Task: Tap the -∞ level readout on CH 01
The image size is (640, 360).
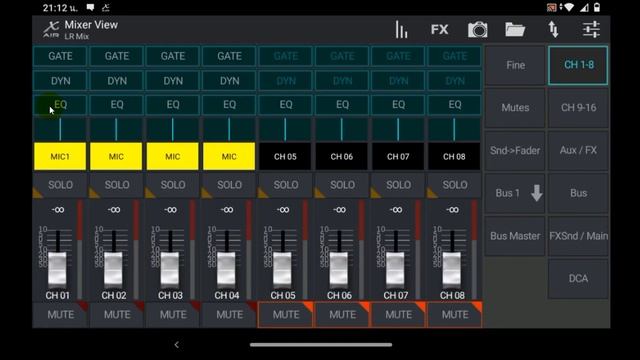Action: point(58,210)
